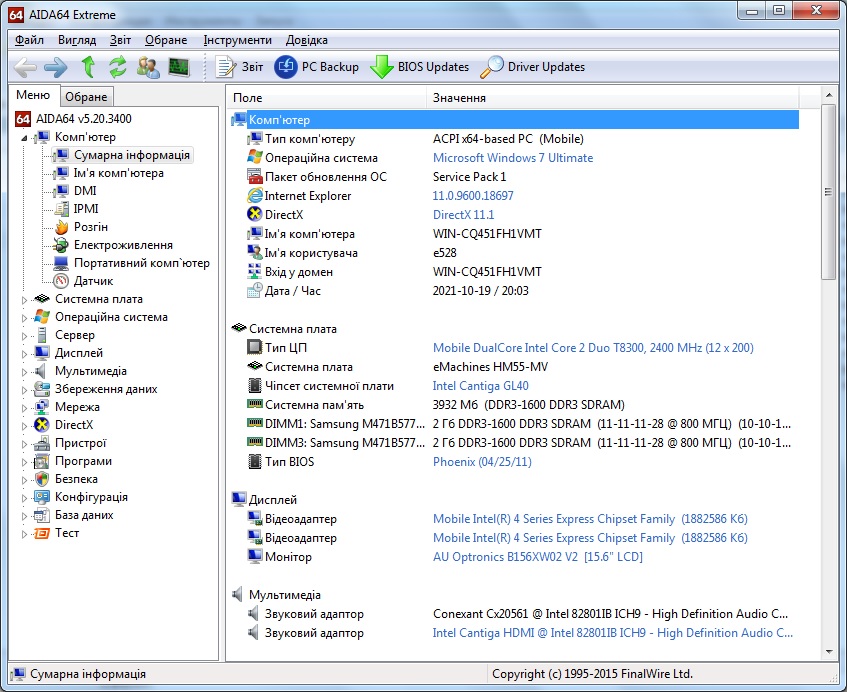Click the Forward navigation arrow
This screenshot has width=847, height=692.
56,67
